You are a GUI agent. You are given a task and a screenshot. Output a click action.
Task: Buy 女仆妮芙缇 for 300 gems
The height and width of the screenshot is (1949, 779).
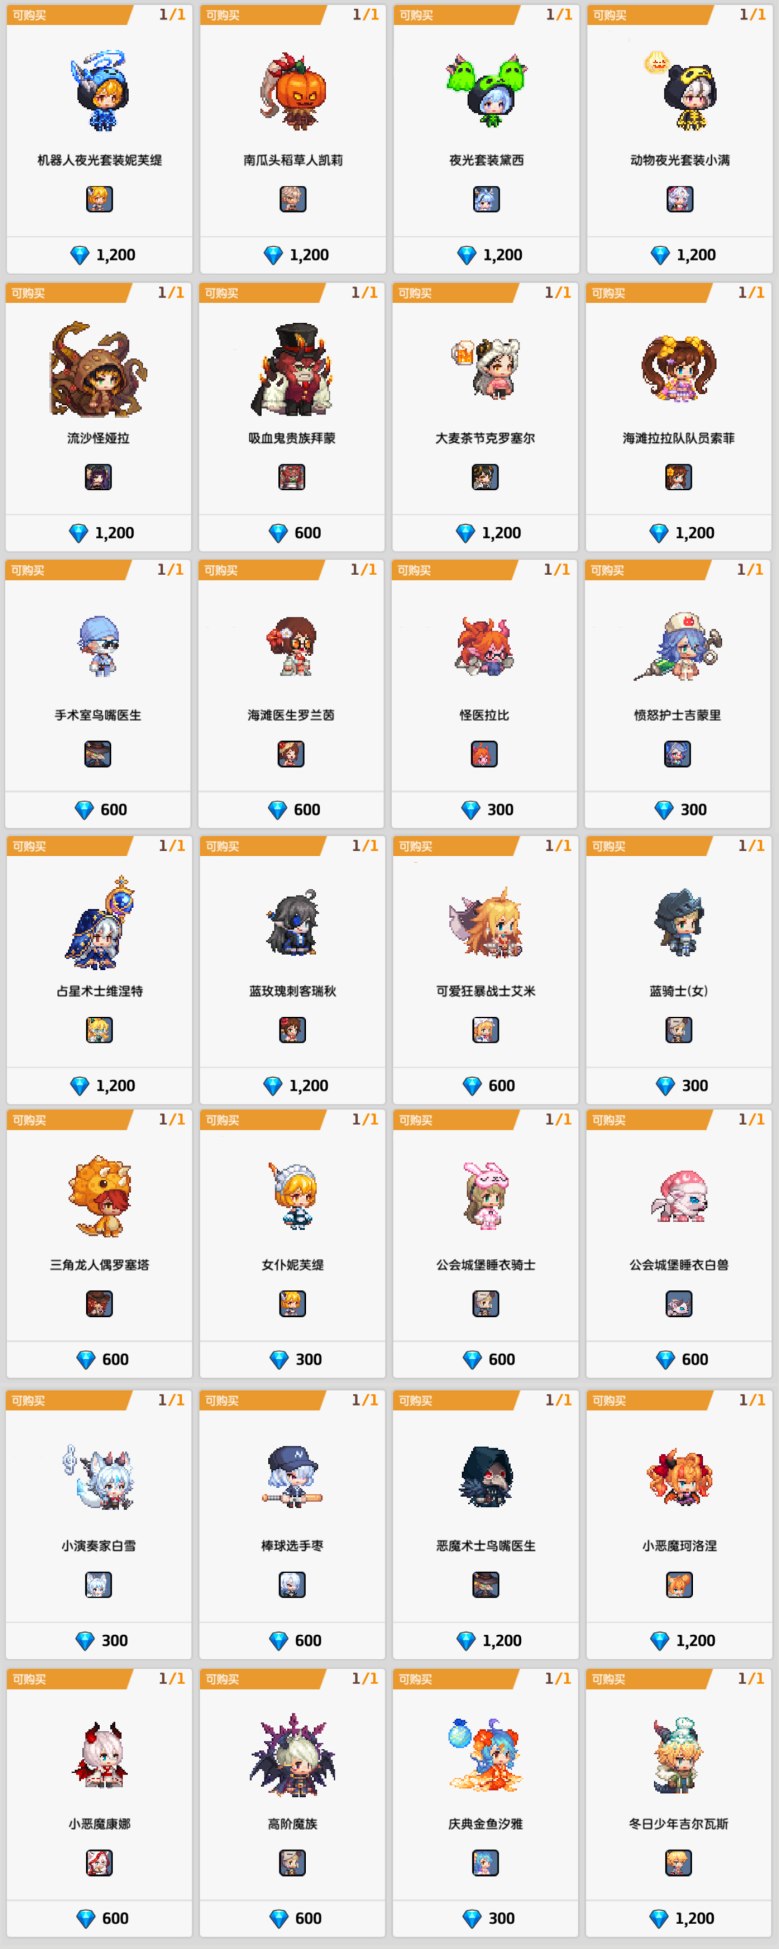tap(293, 1360)
